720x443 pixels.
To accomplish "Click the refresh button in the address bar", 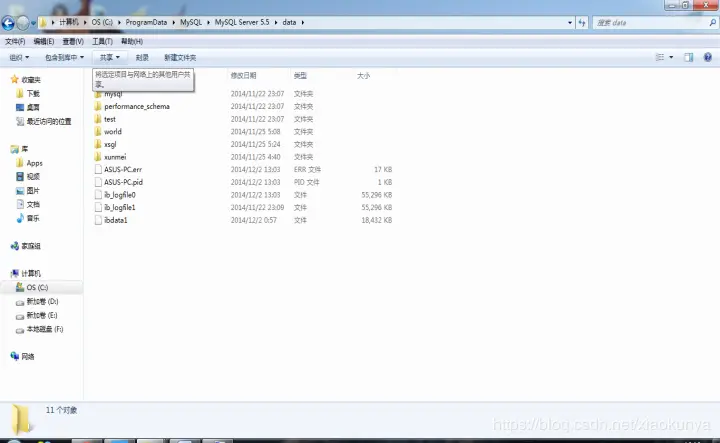I will (582, 22).
